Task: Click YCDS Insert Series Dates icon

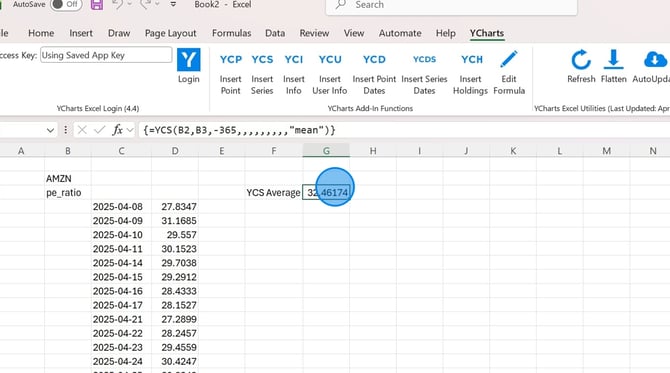Action: click(x=424, y=59)
